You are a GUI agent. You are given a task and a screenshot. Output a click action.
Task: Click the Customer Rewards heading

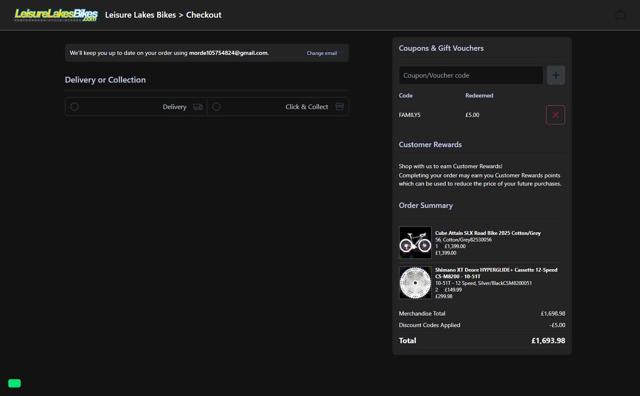[x=430, y=145]
